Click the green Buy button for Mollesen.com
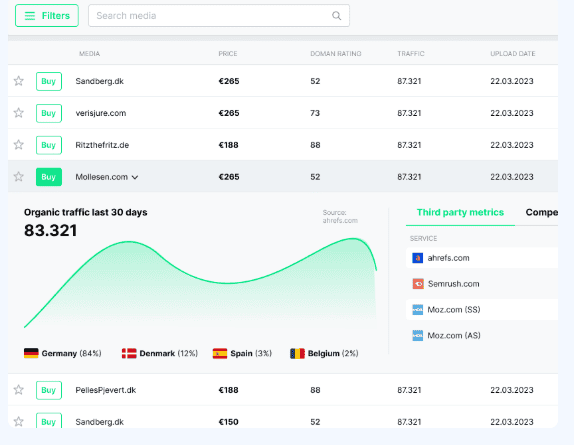The image size is (574, 445). point(49,177)
